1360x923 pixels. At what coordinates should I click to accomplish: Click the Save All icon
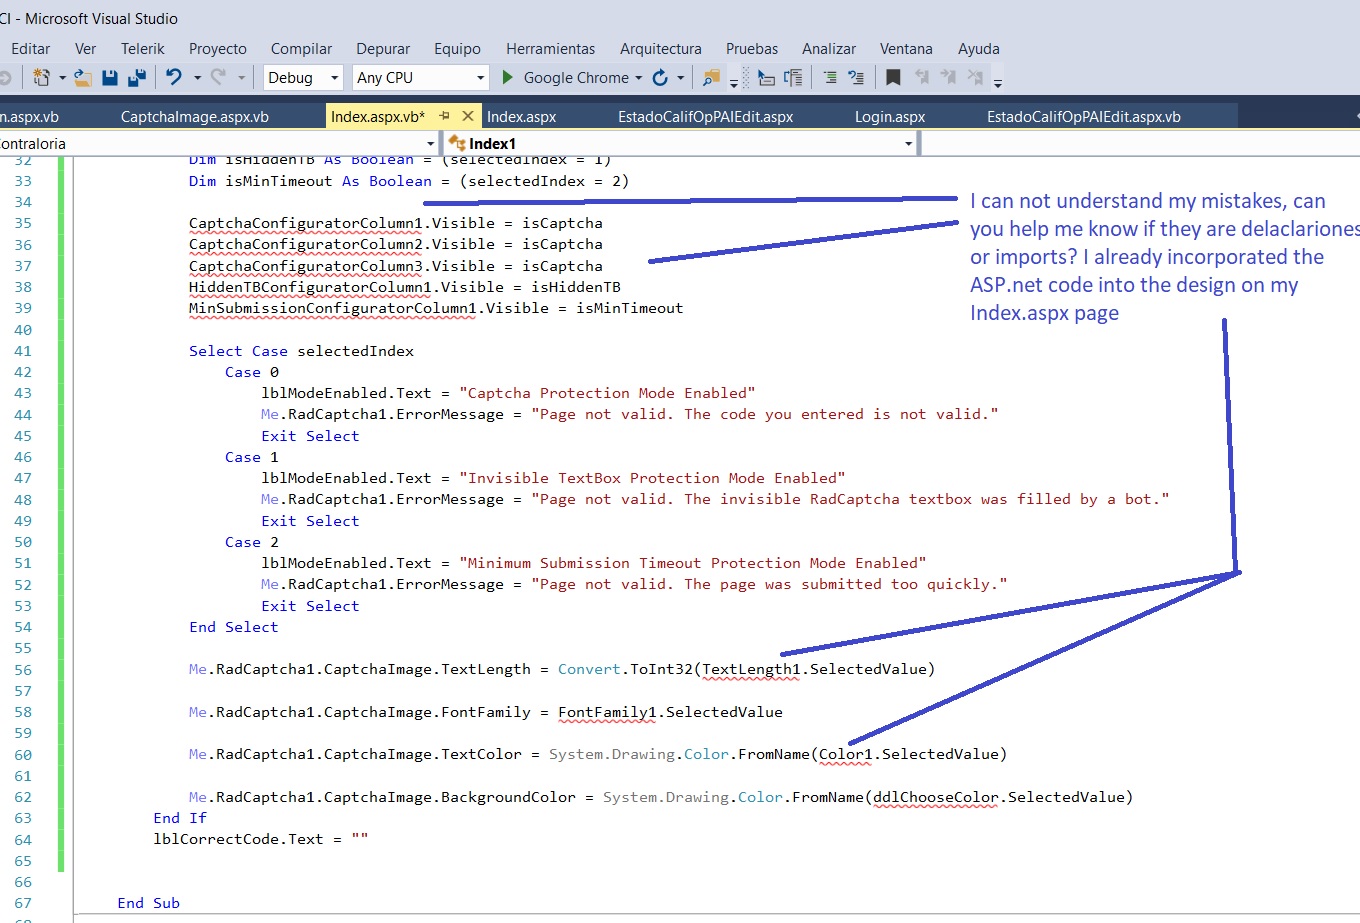pyautogui.click(x=137, y=77)
